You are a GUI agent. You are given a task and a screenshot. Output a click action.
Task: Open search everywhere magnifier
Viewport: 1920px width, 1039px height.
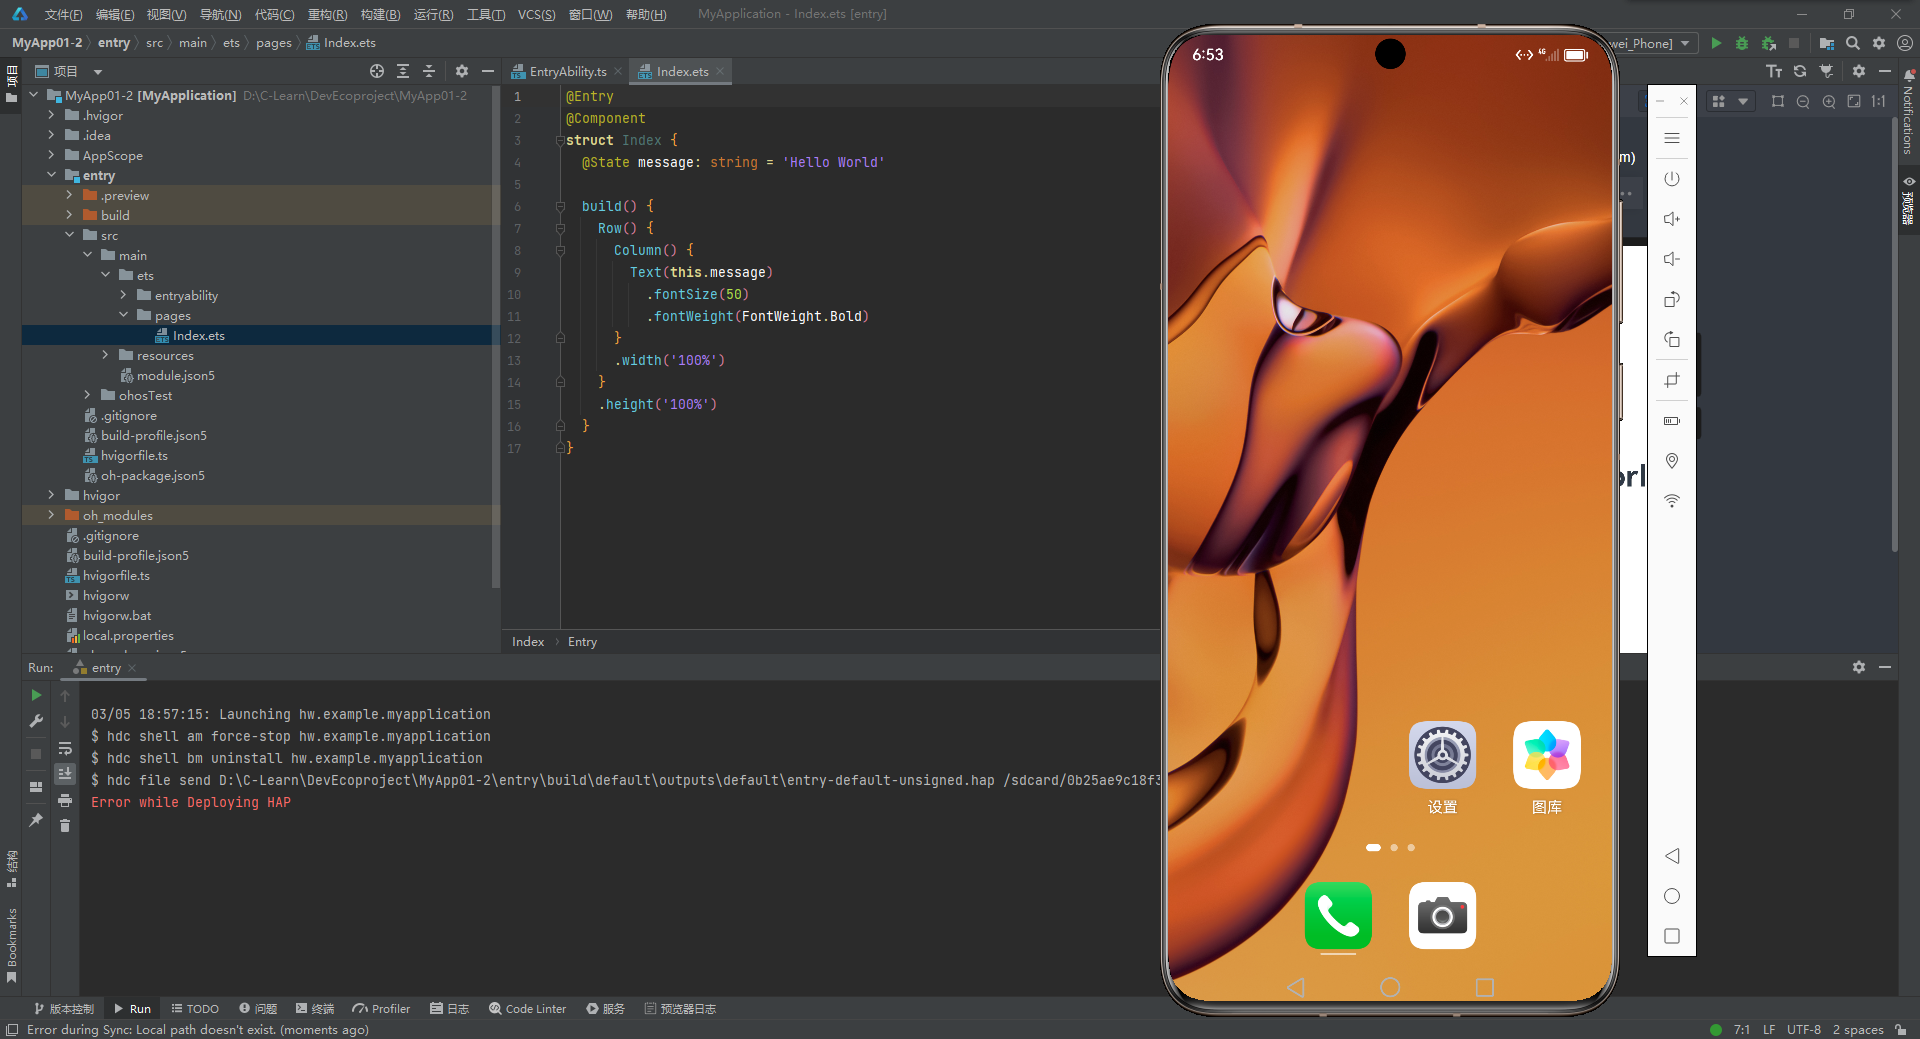point(1853,43)
